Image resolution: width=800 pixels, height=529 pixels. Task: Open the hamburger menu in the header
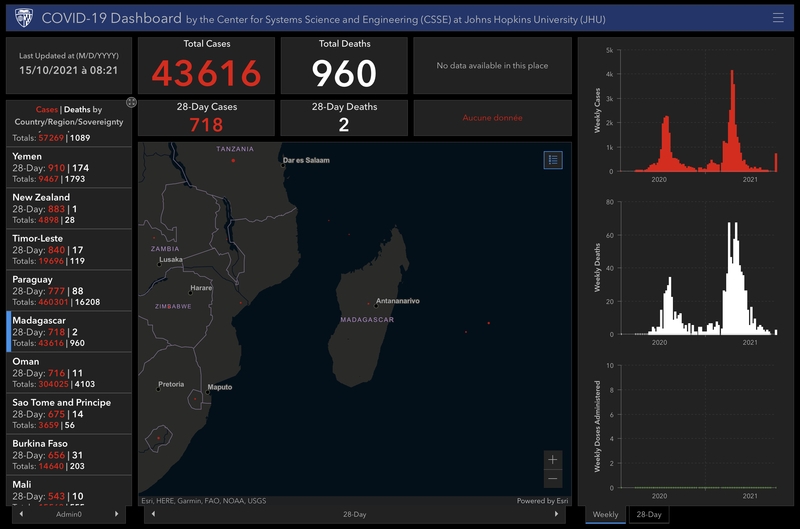[778, 18]
